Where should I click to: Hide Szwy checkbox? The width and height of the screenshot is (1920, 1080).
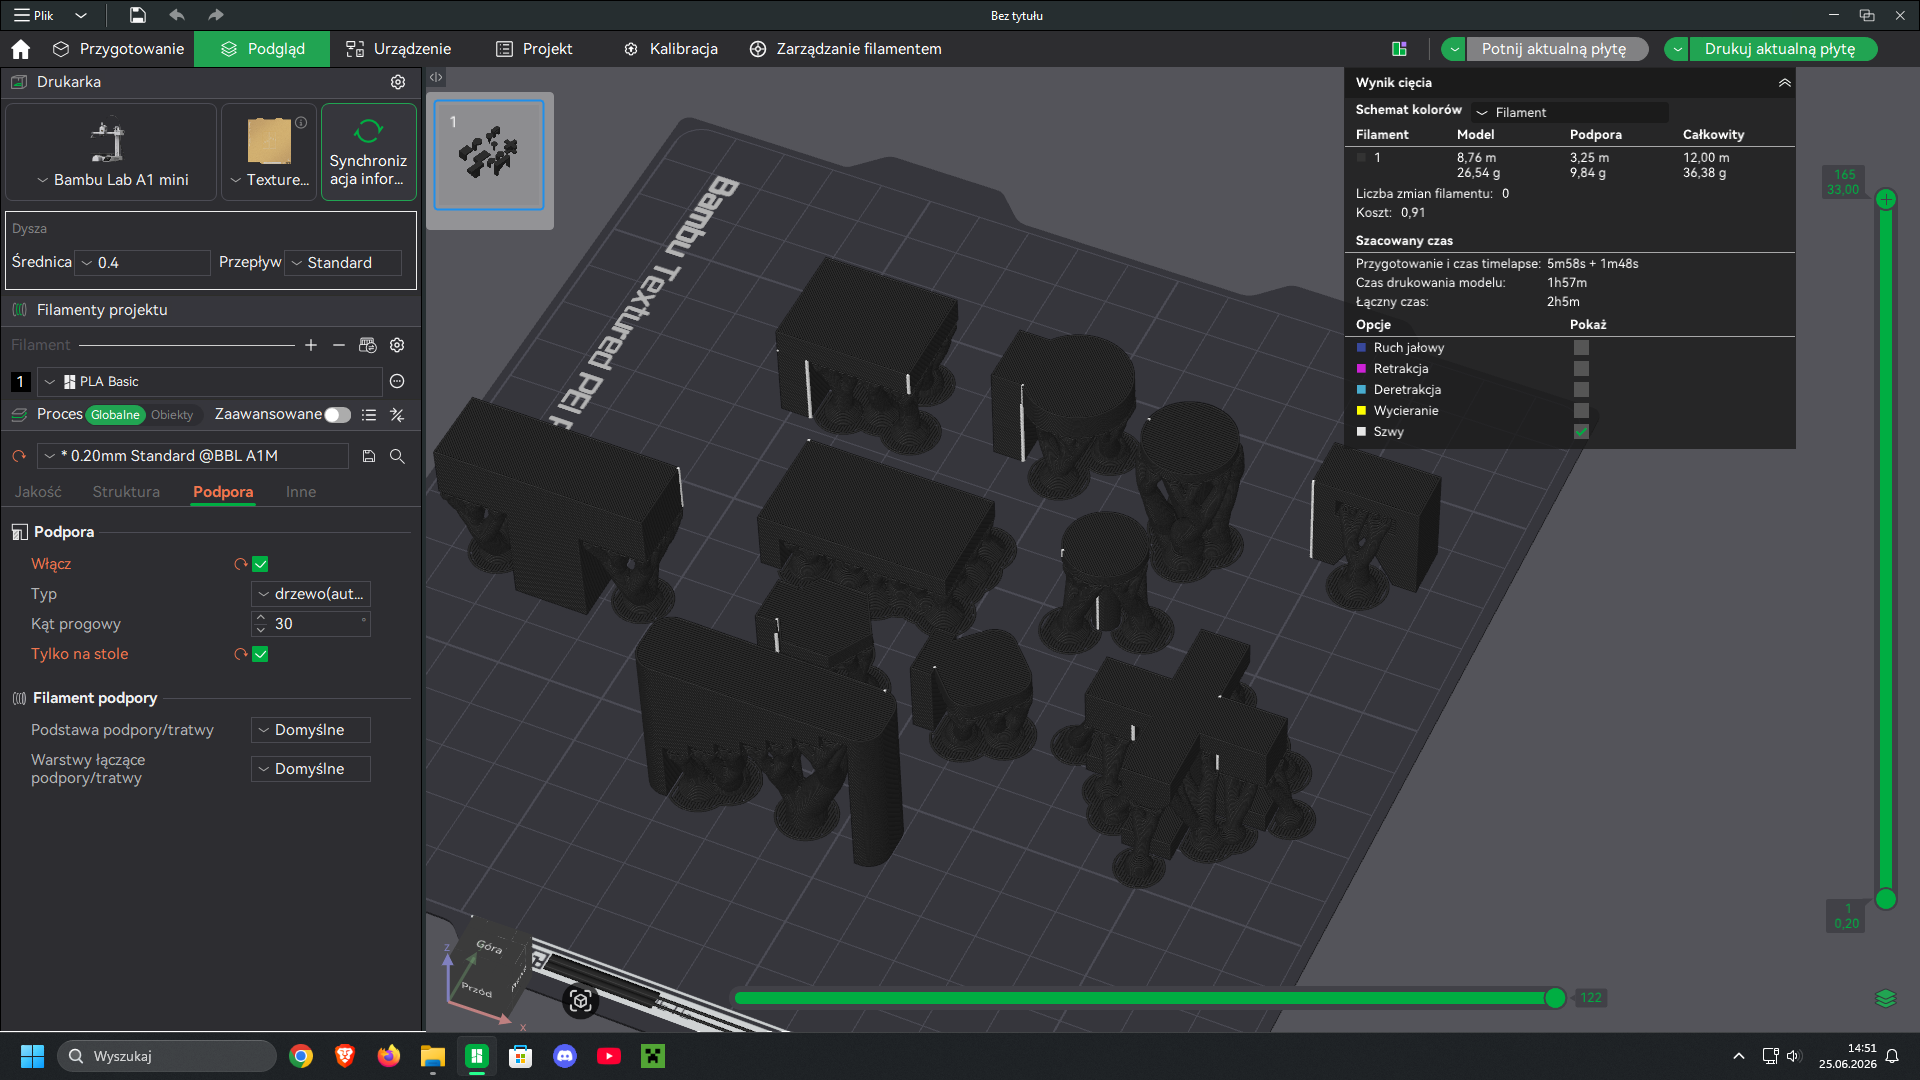click(1581, 432)
